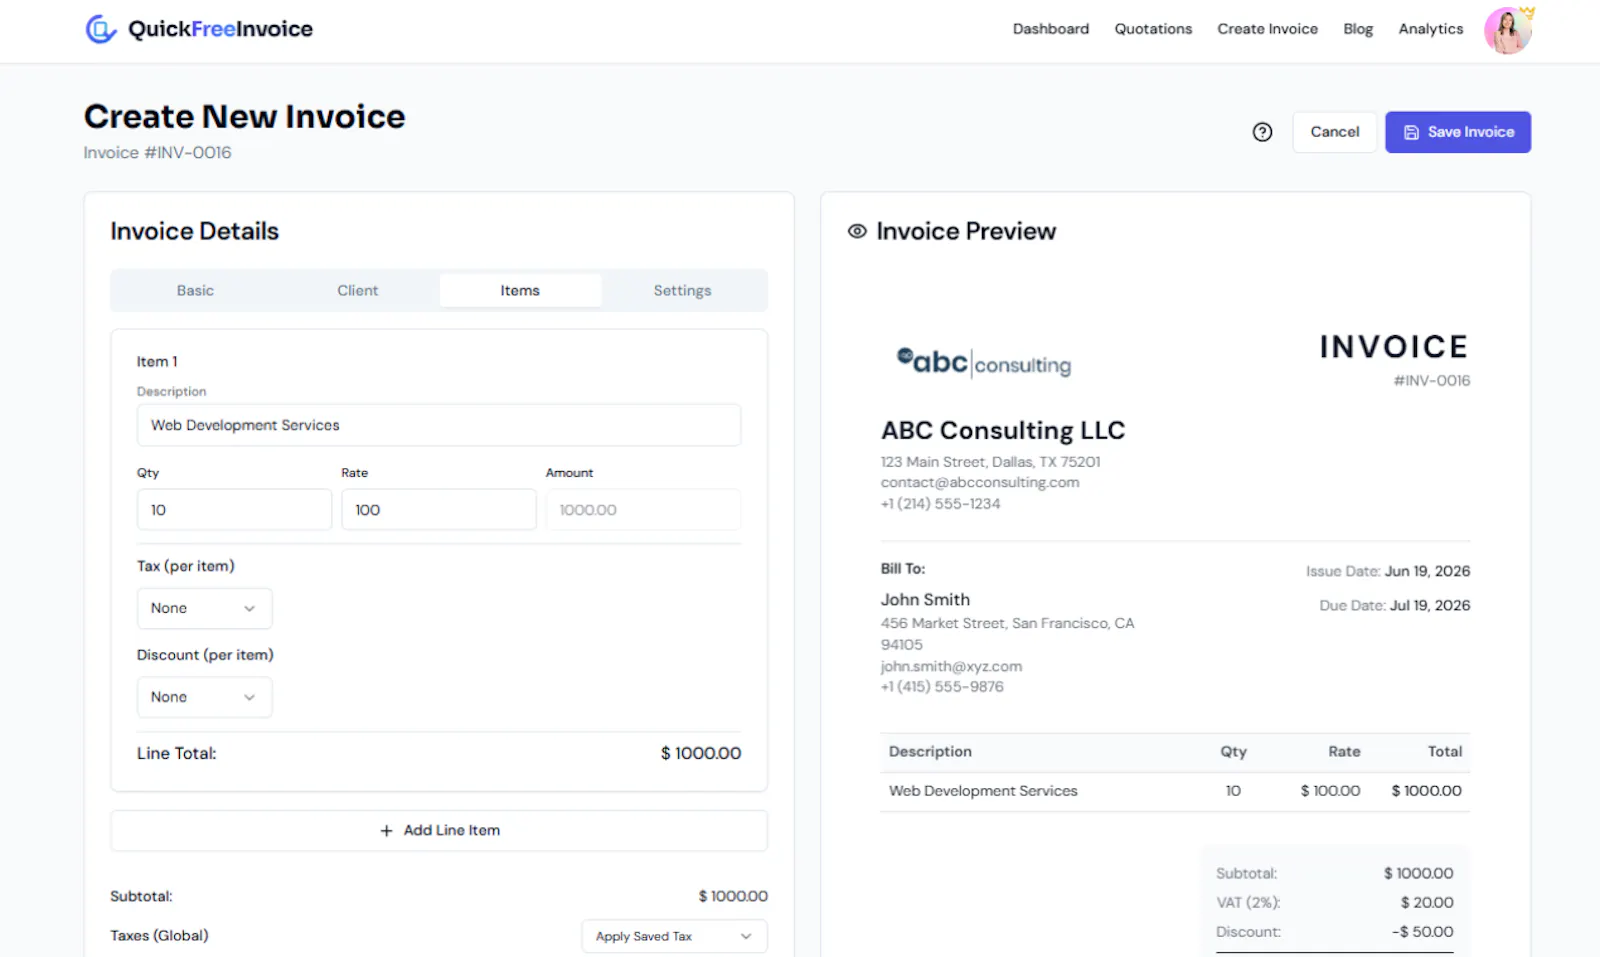The image size is (1600, 957).
Task: Visit the Blog page
Action: click(1357, 29)
